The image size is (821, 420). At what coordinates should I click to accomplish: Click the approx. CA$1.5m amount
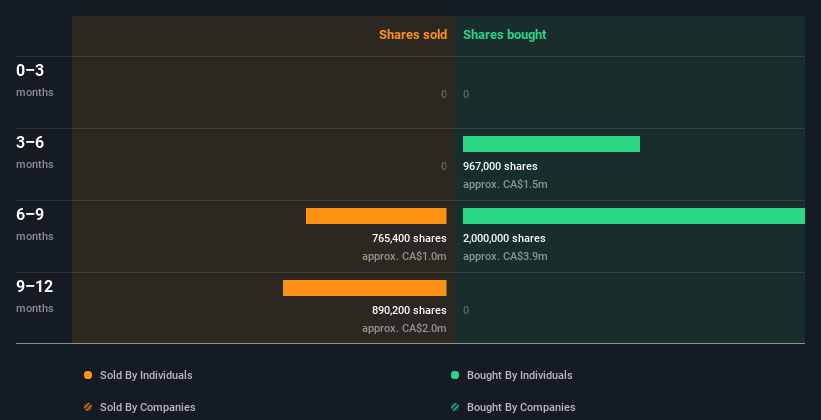(505, 185)
